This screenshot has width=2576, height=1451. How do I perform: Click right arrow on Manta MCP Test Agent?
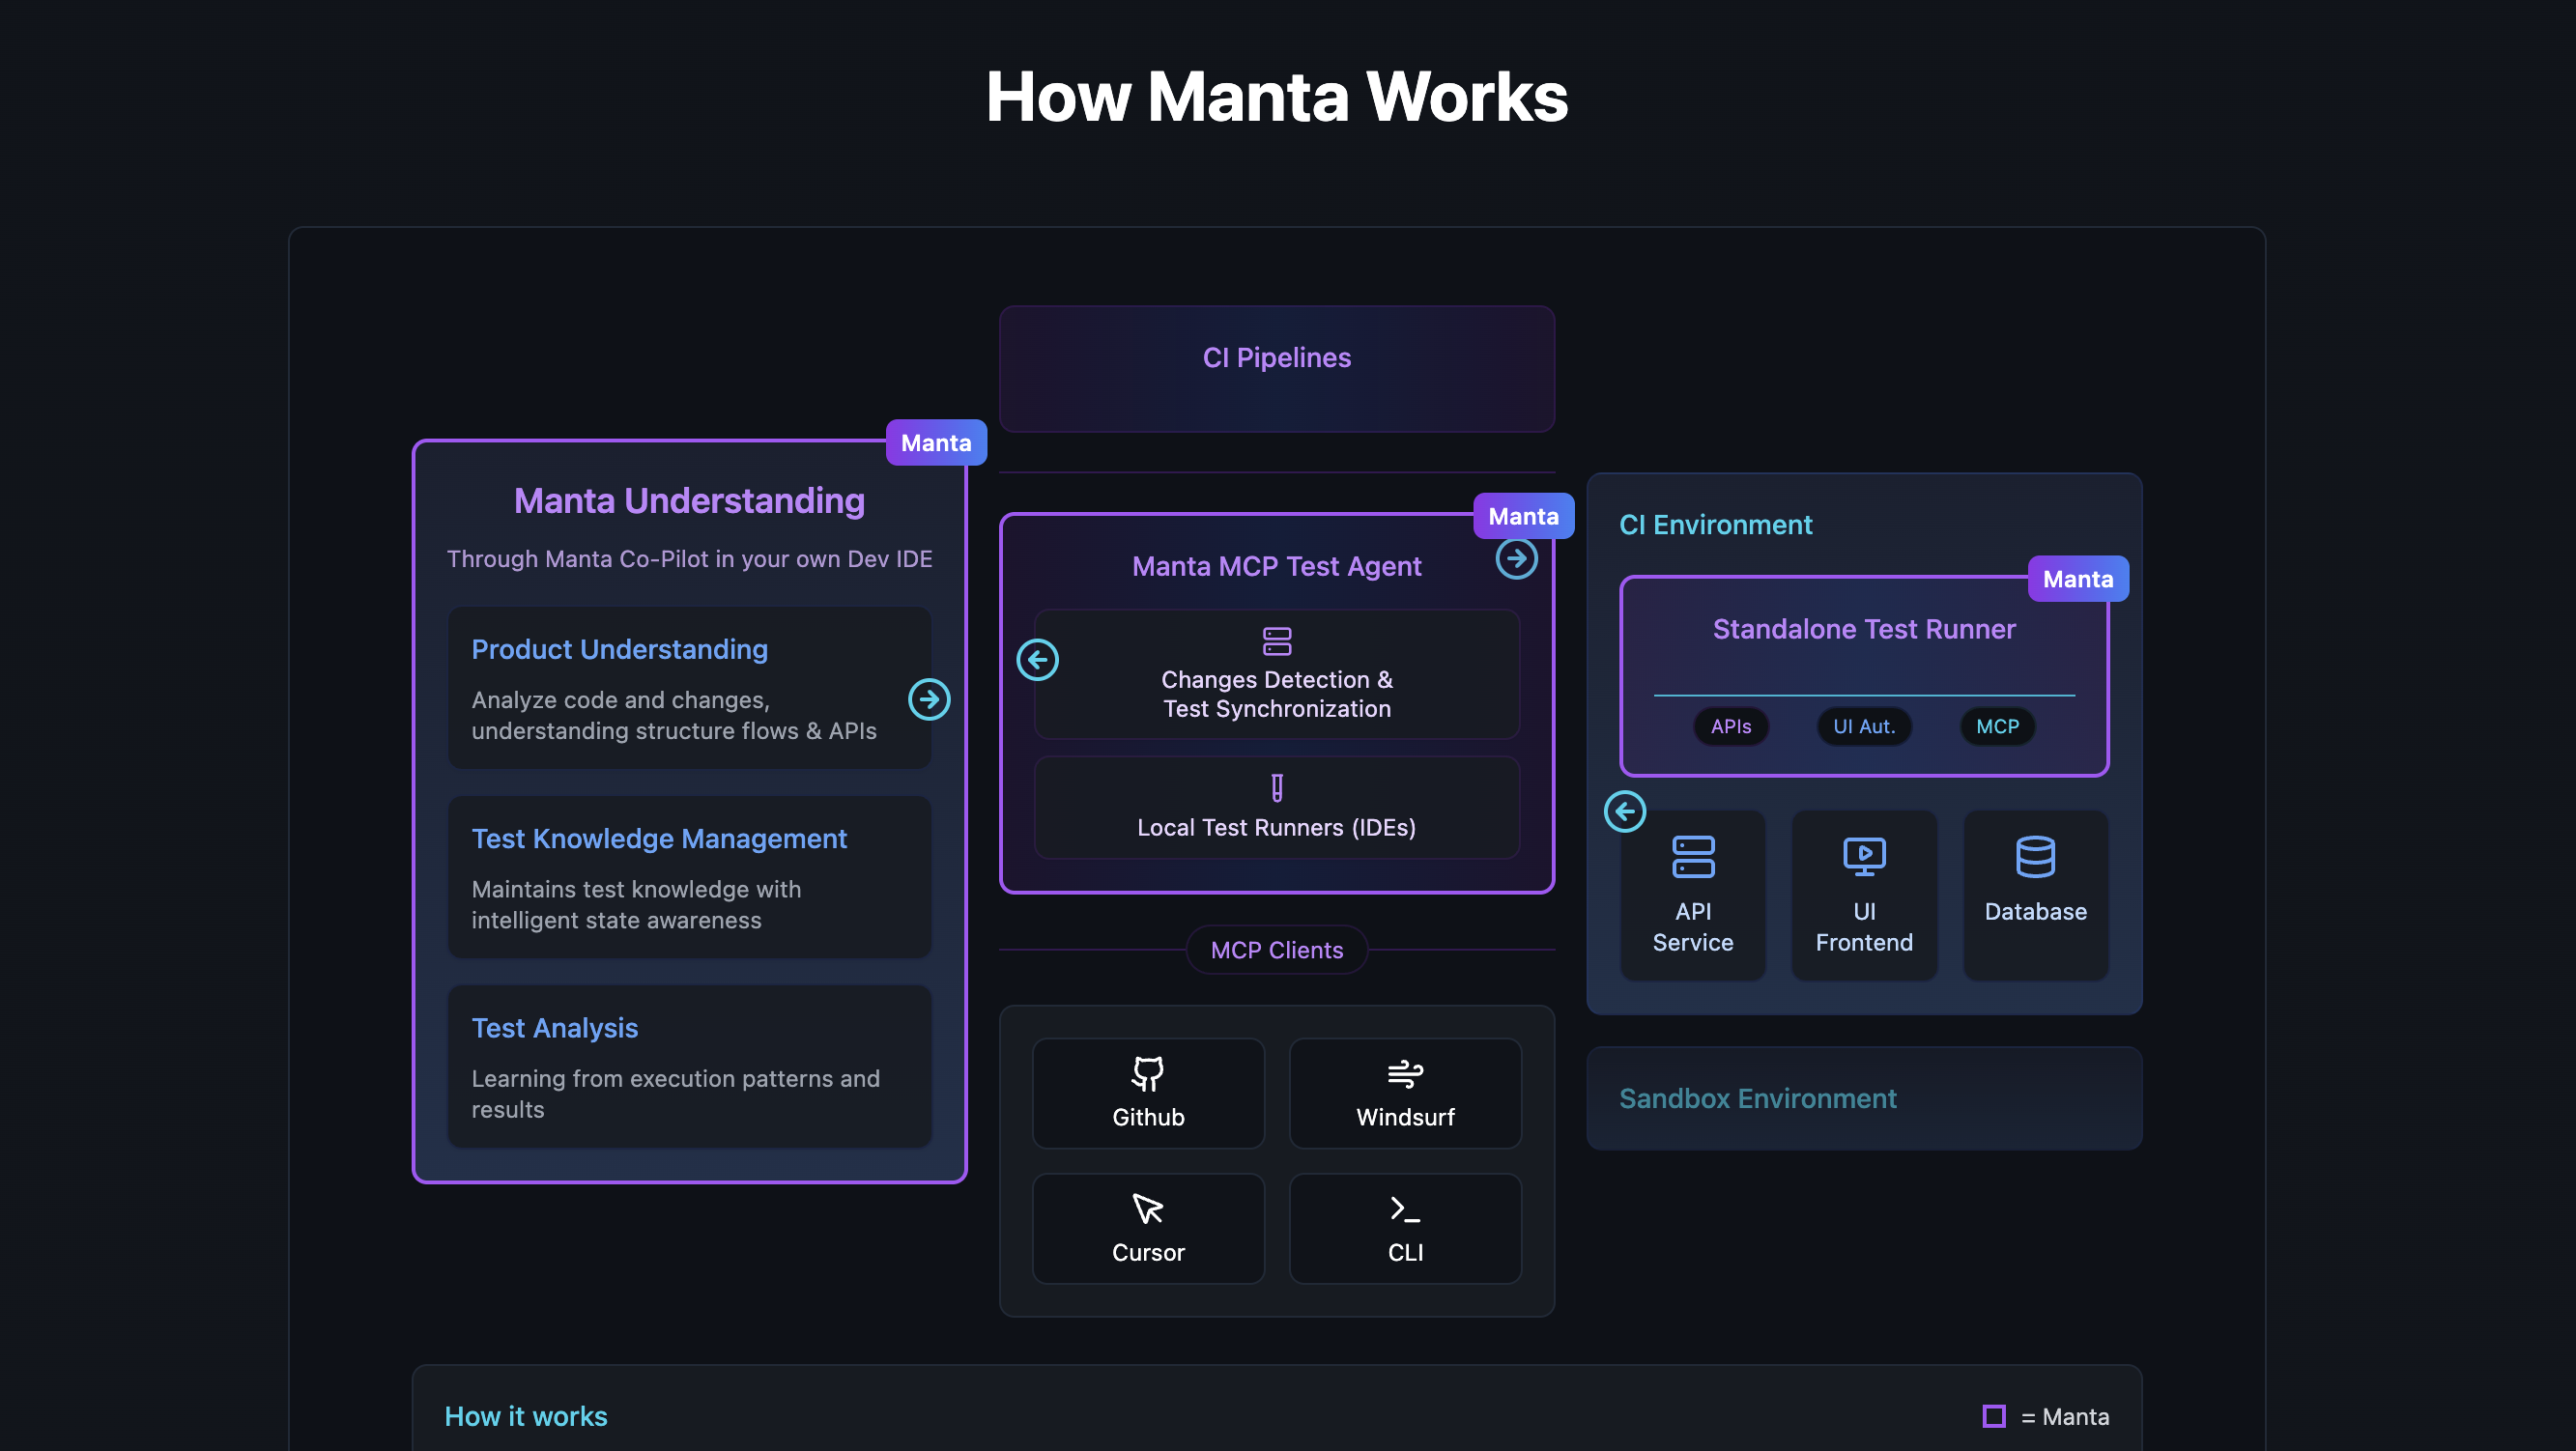[x=1516, y=558]
